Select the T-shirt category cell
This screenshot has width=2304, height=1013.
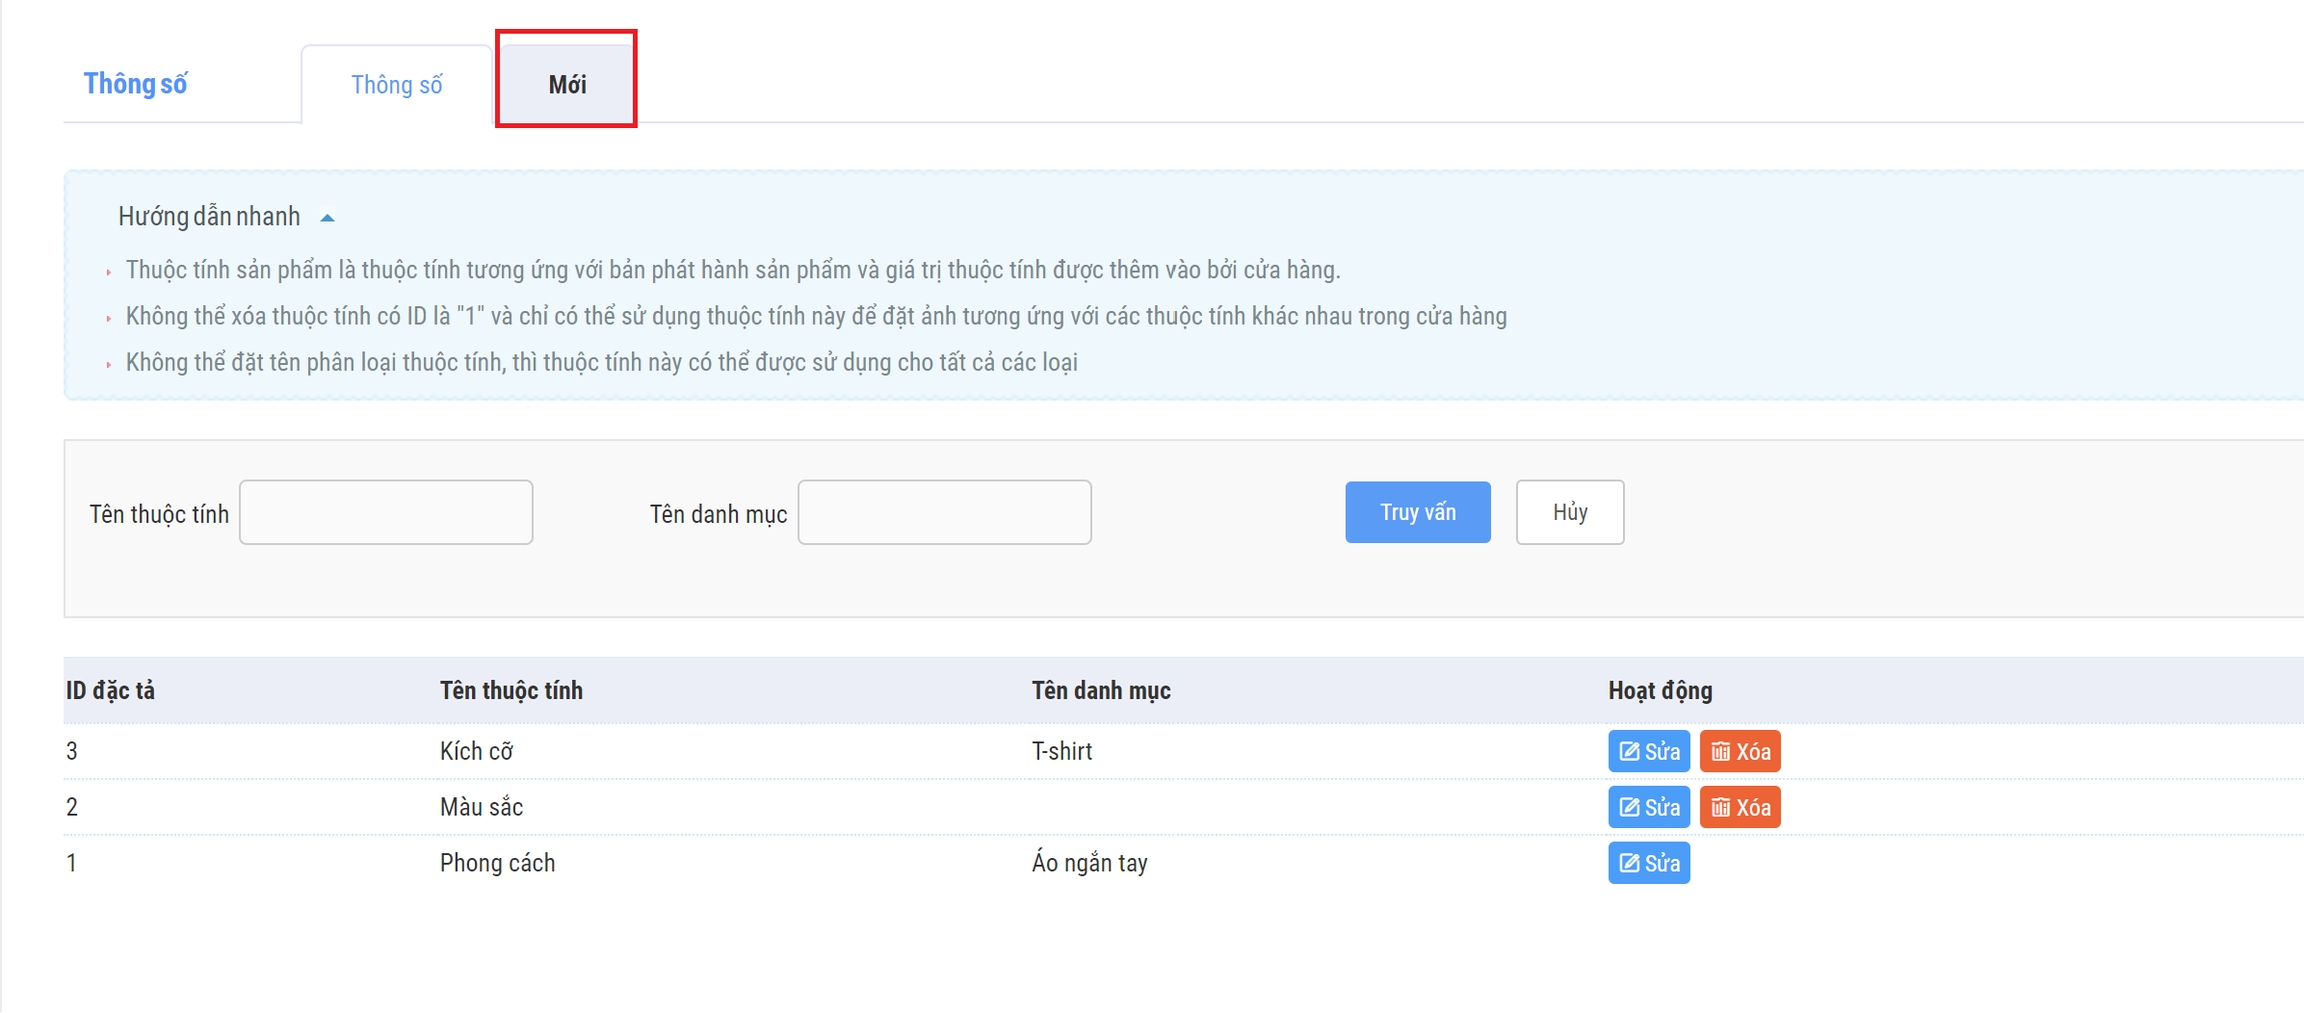tap(1061, 752)
